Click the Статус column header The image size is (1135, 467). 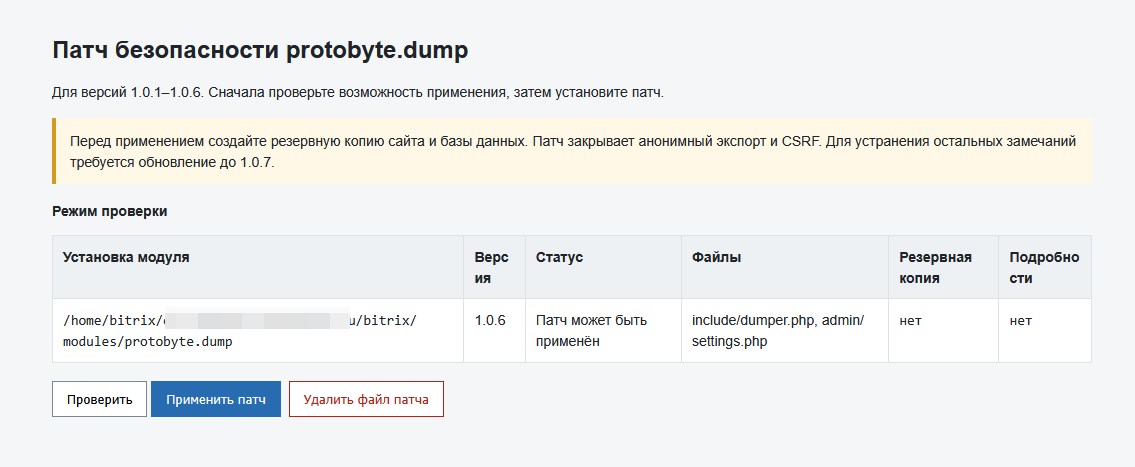click(x=604, y=267)
